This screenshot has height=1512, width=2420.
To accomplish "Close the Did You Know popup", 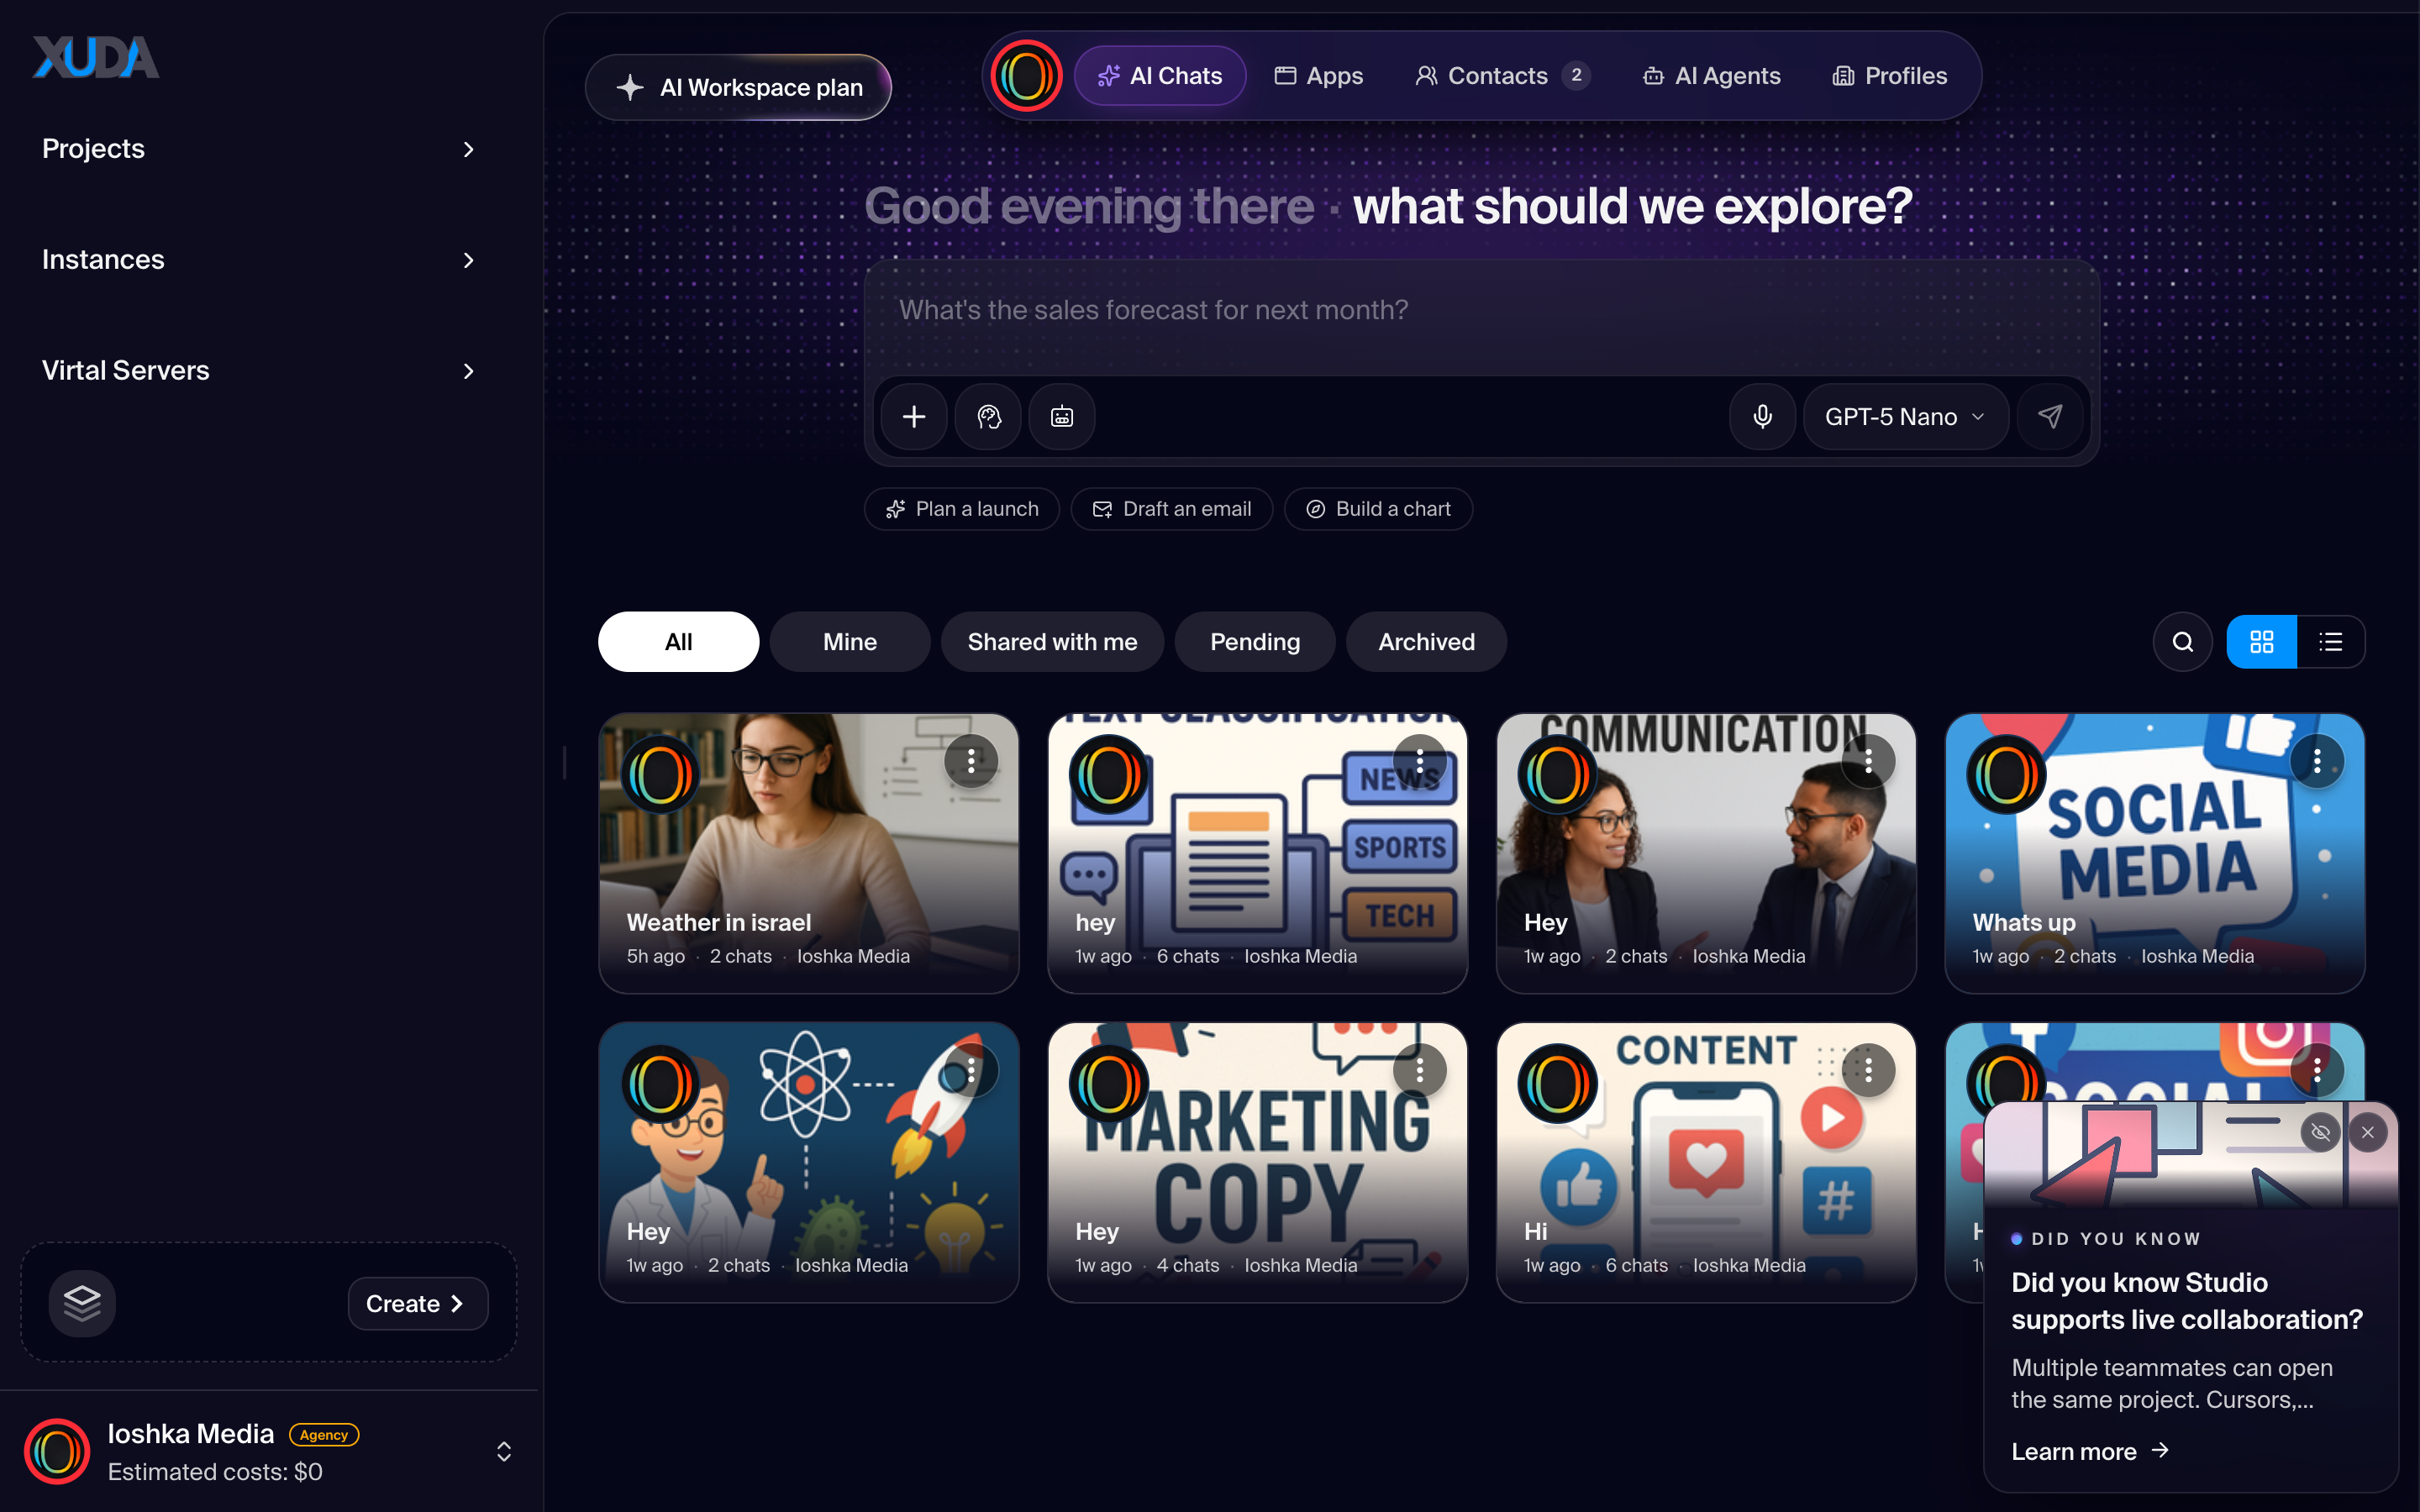I will click(x=2367, y=1133).
